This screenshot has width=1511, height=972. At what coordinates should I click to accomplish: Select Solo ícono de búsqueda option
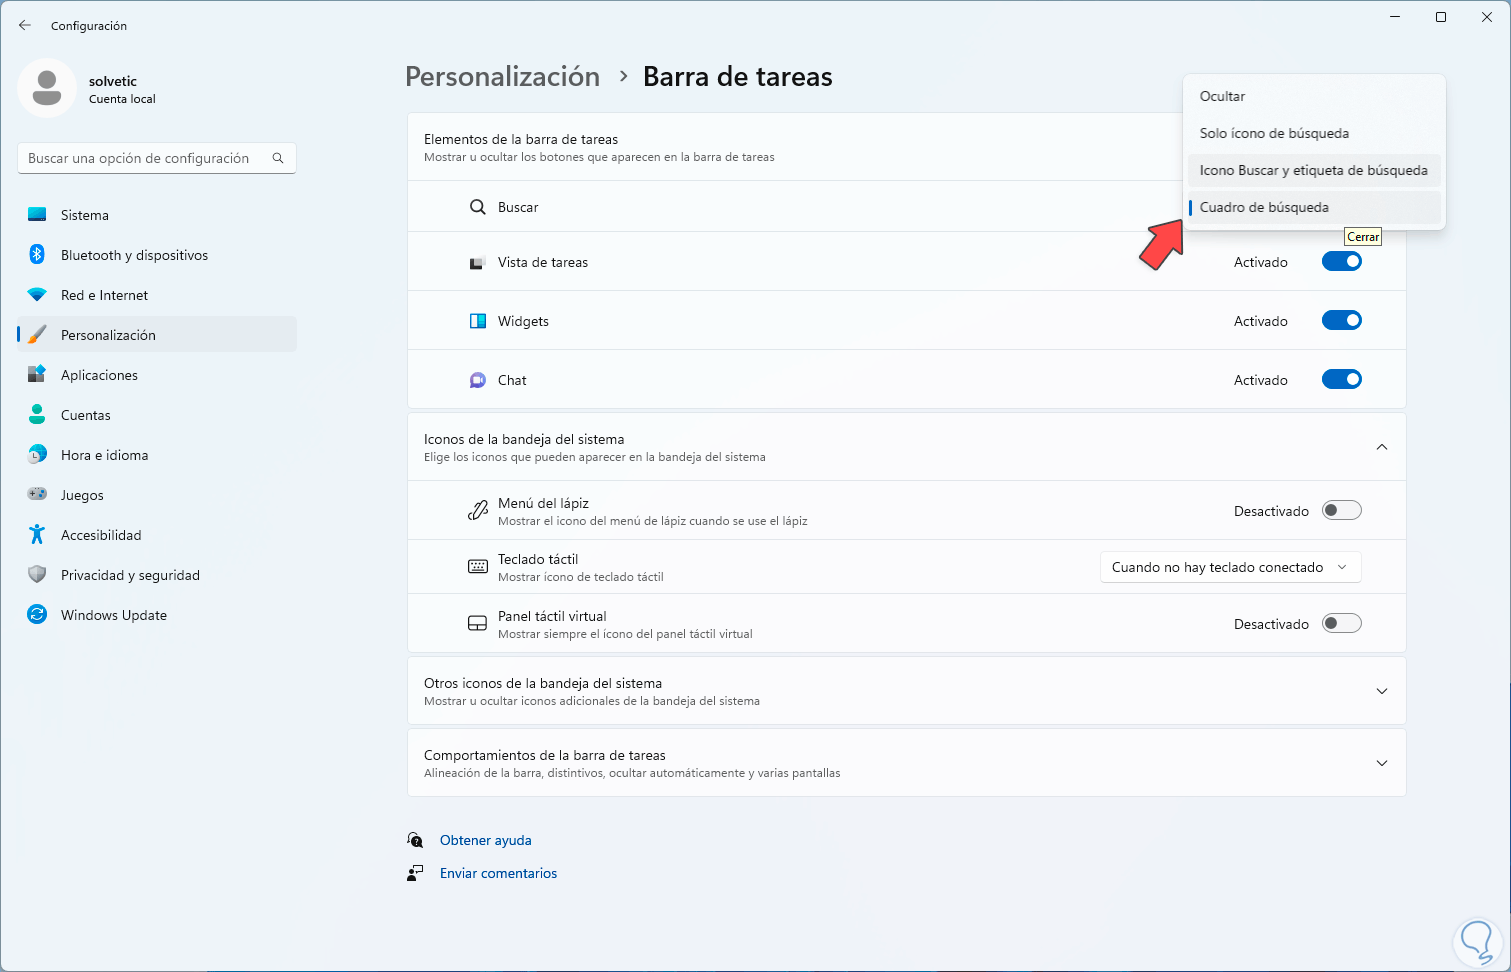[x=1274, y=133]
